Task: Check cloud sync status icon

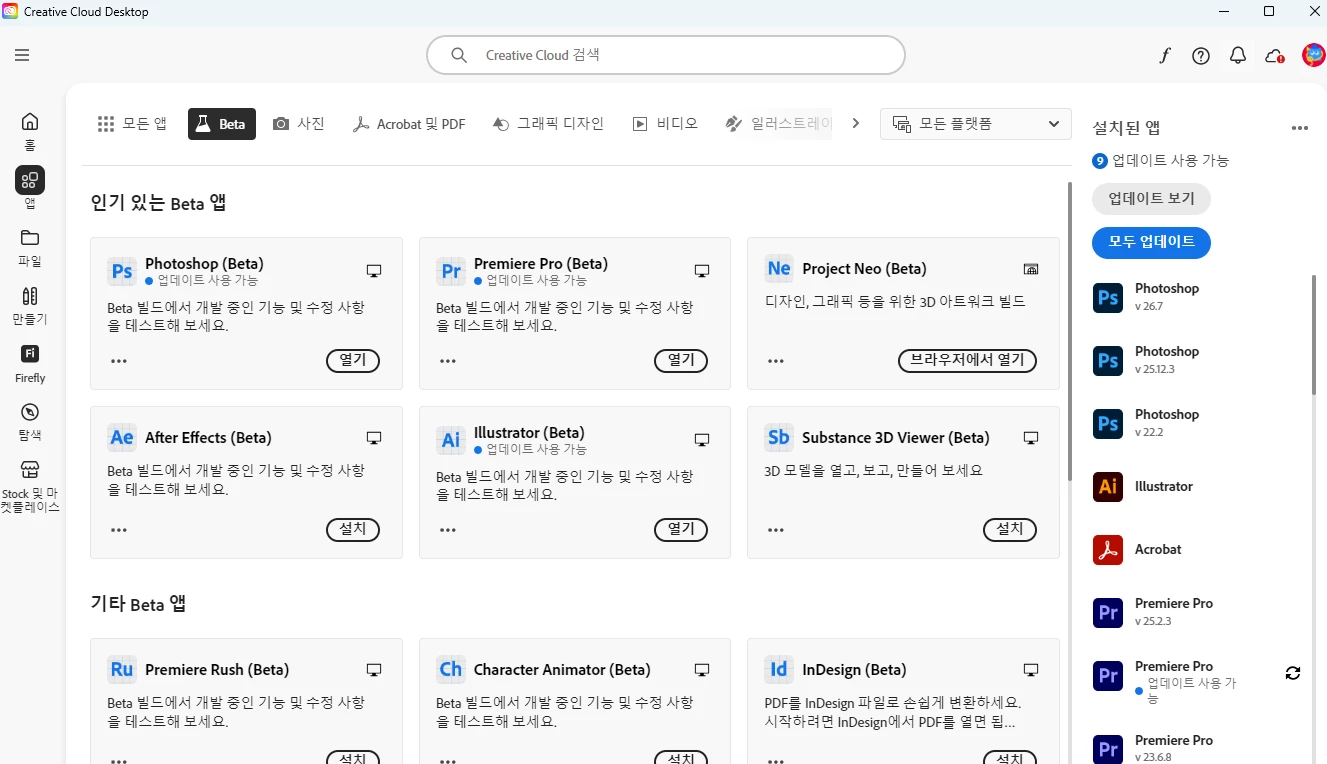Action: pyautogui.click(x=1275, y=56)
